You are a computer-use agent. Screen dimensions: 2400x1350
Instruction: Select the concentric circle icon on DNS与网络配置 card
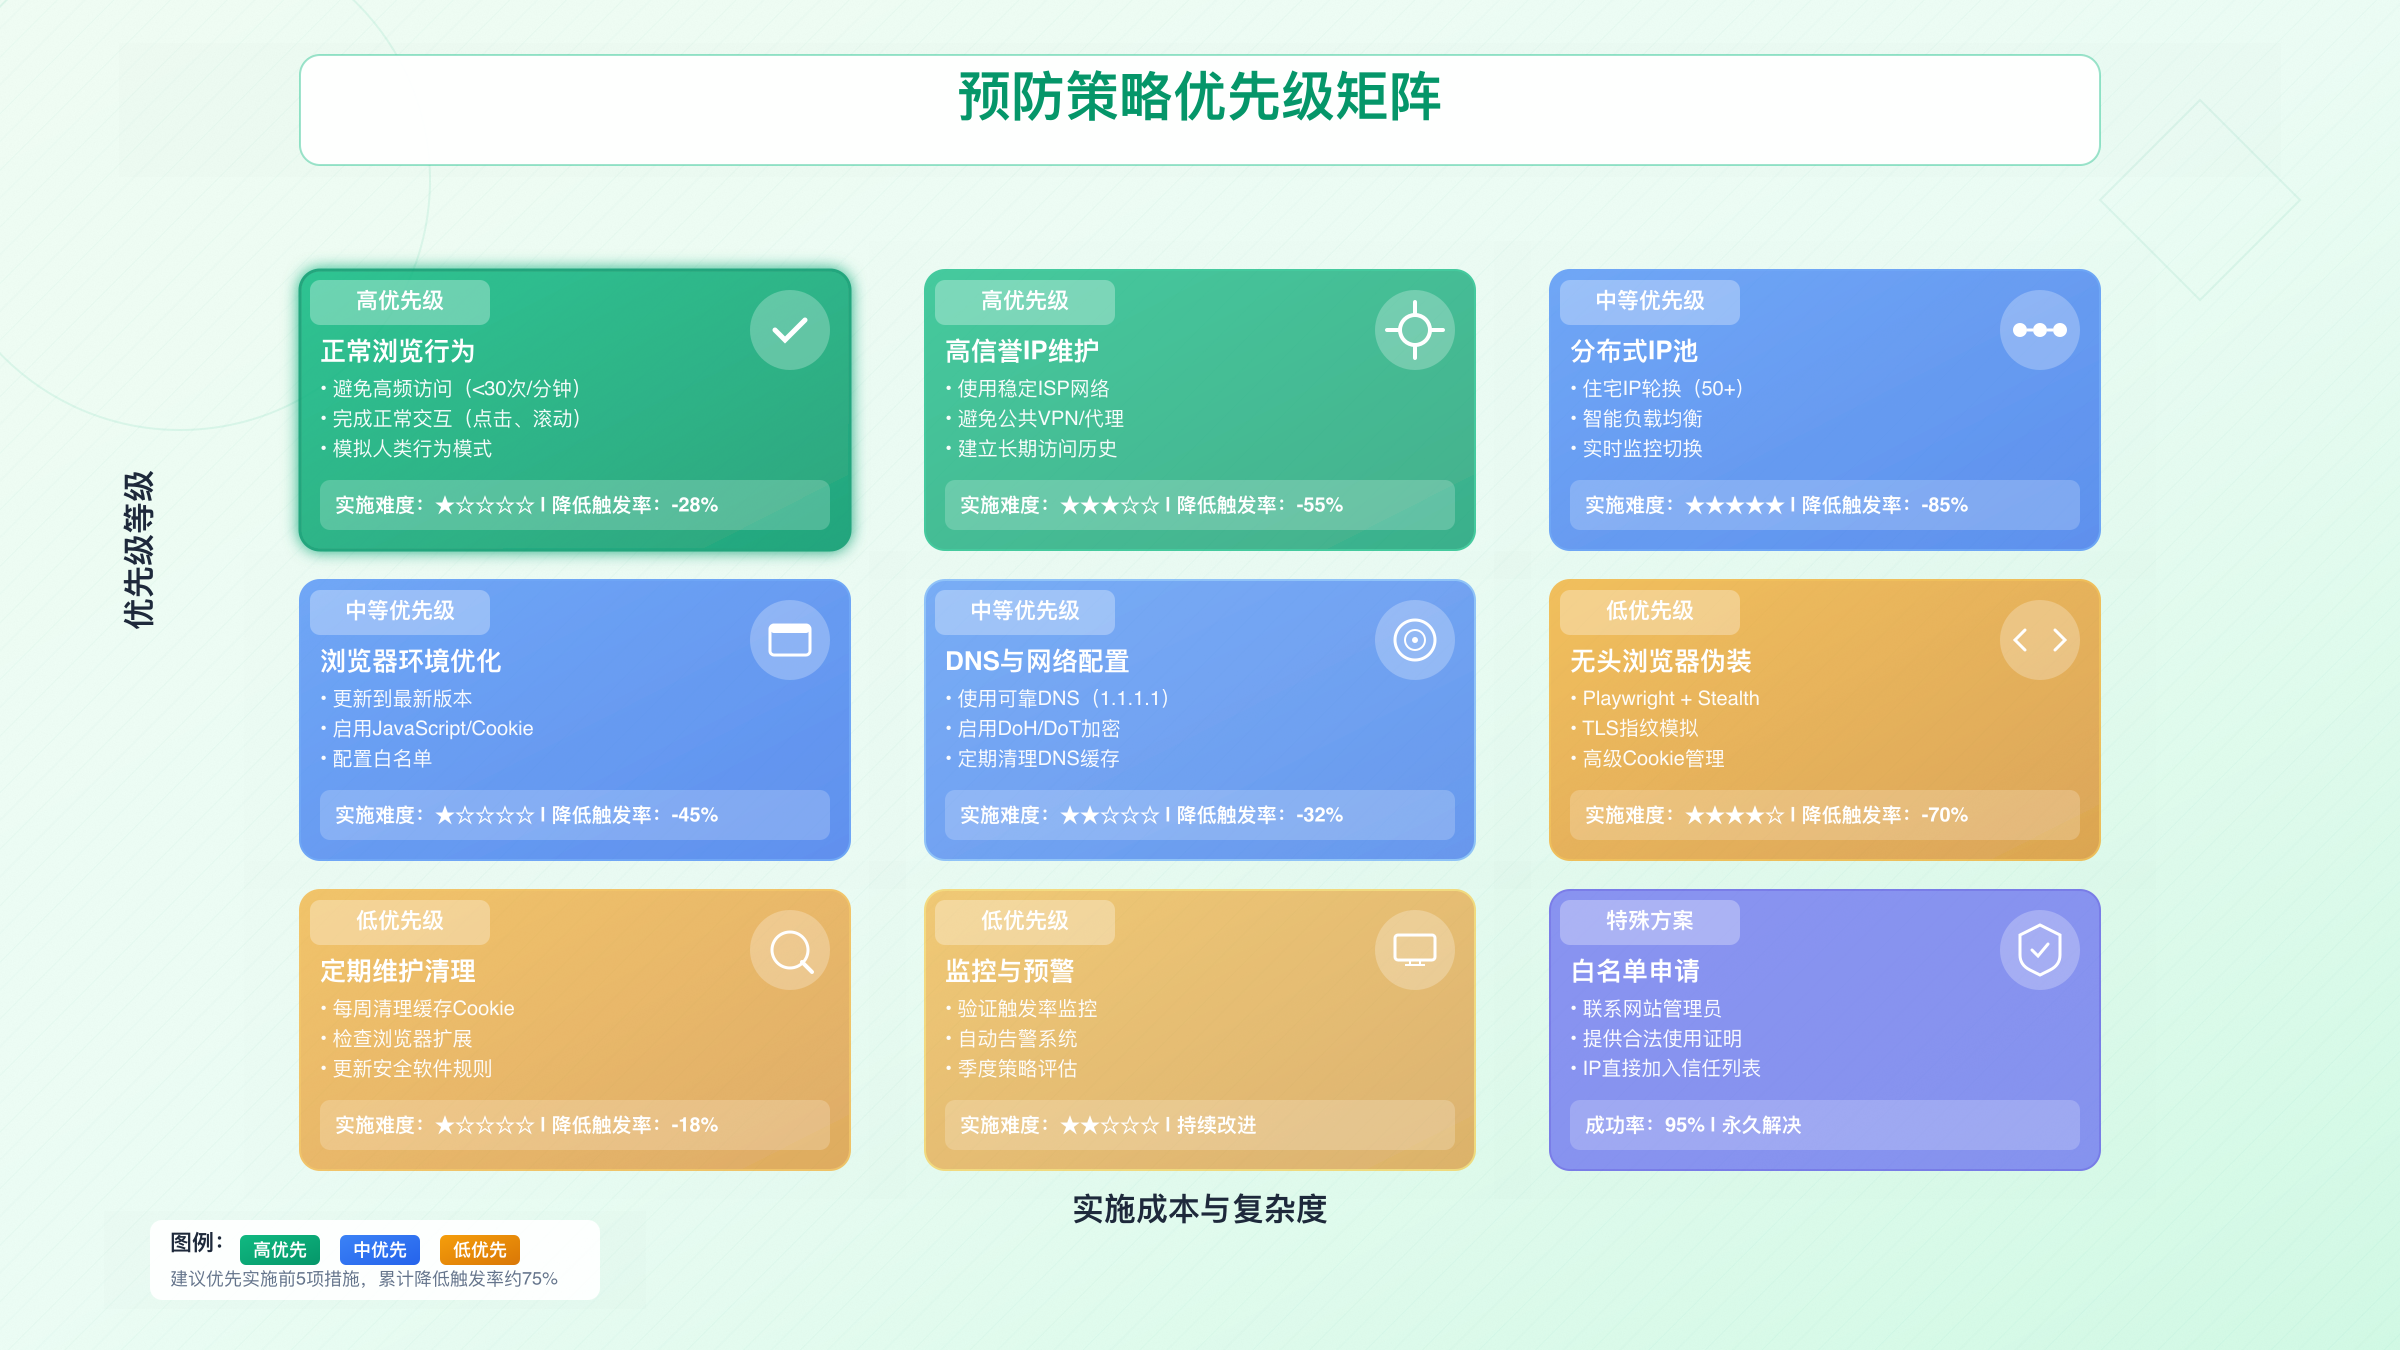click(1413, 639)
